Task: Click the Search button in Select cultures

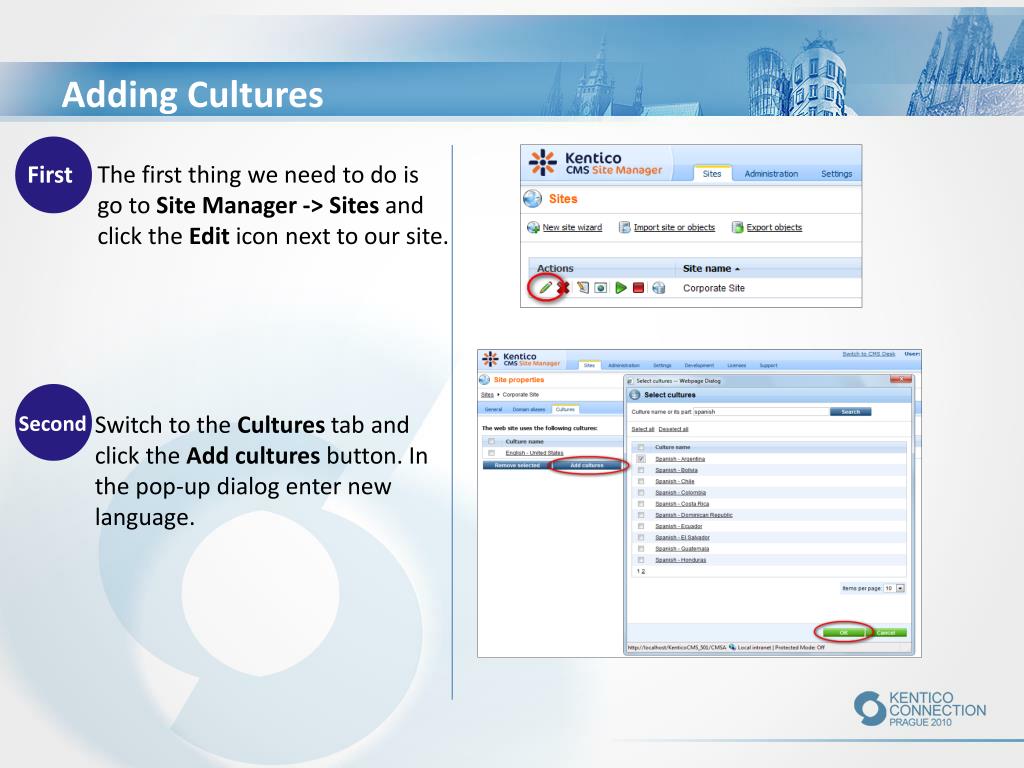Action: [850, 411]
